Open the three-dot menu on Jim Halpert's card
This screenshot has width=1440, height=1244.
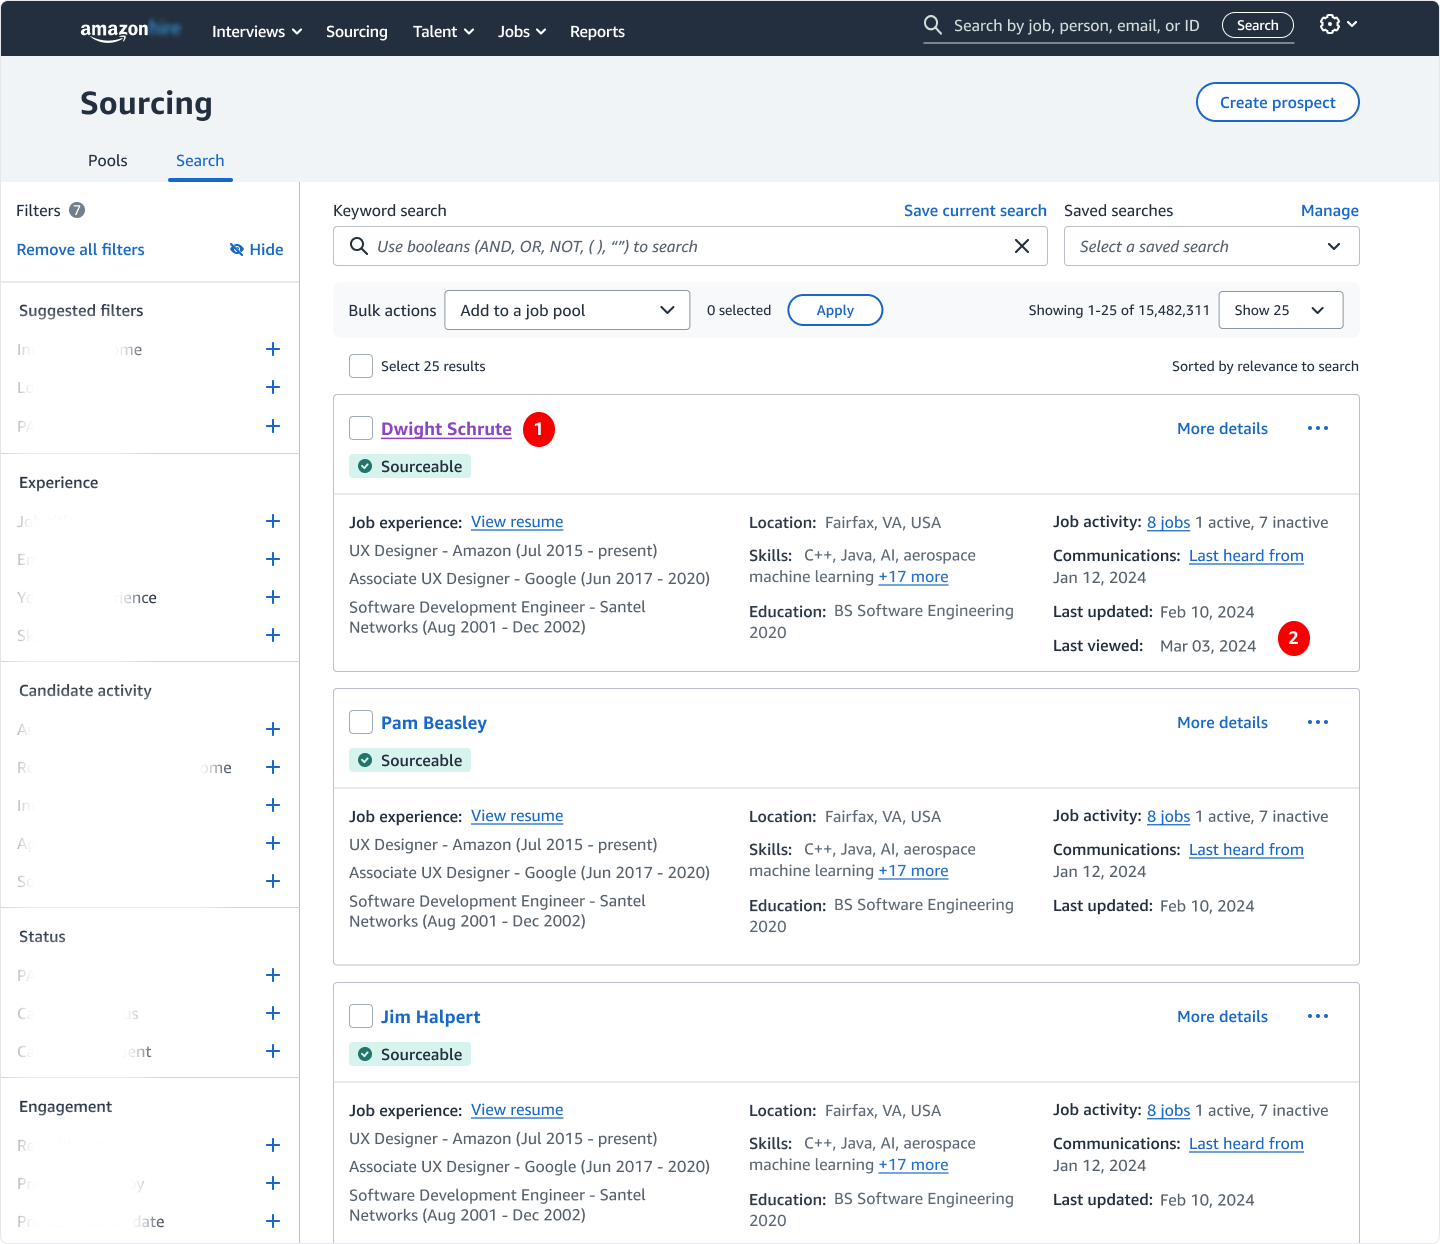pyautogui.click(x=1318, y=1016)
